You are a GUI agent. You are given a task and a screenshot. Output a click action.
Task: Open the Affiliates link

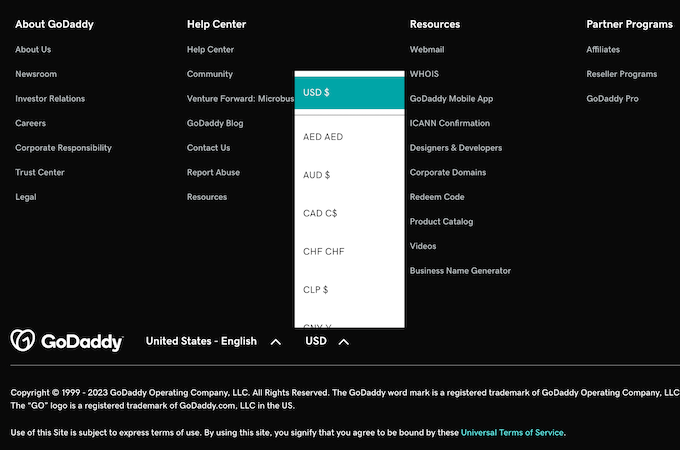click(603, 49)
